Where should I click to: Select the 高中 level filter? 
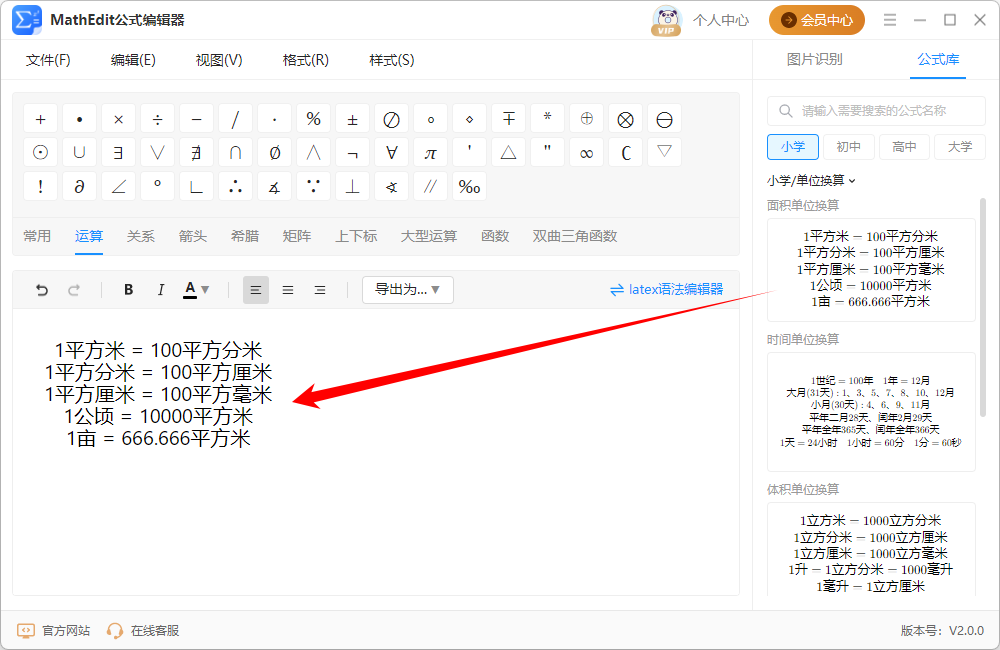904,147
